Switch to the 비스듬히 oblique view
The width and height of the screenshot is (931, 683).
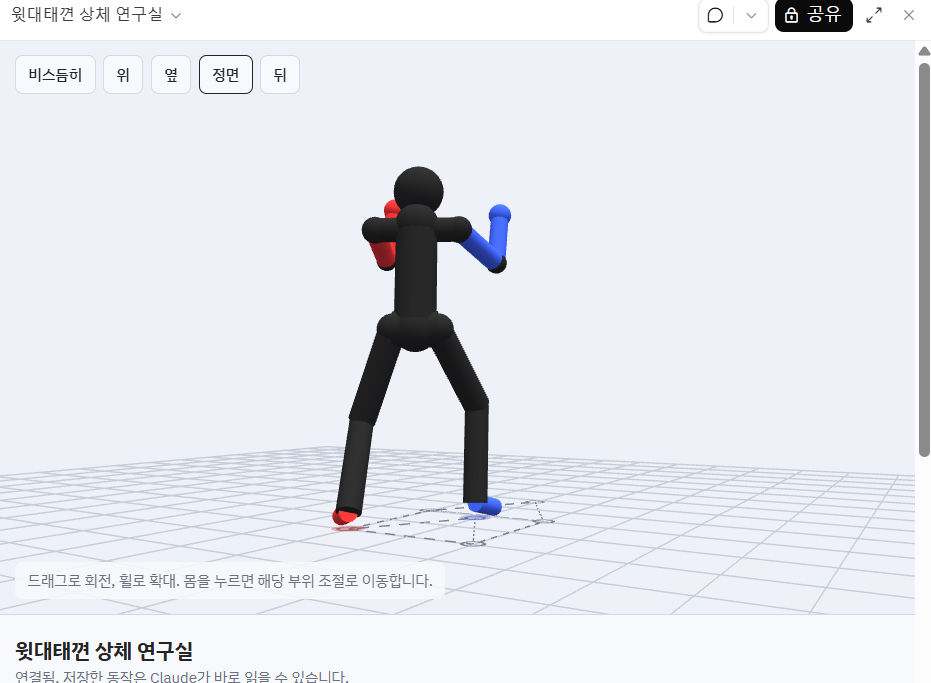(x=55, y=75)
